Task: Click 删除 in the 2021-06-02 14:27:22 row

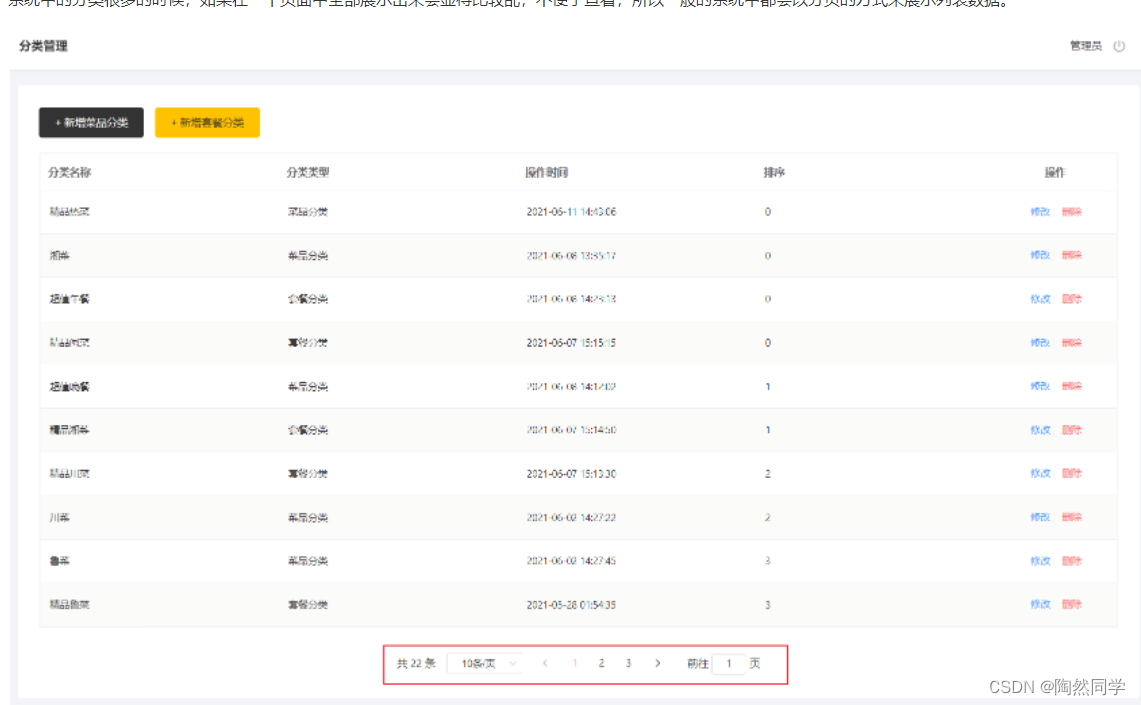Action: pos(1072,517)
